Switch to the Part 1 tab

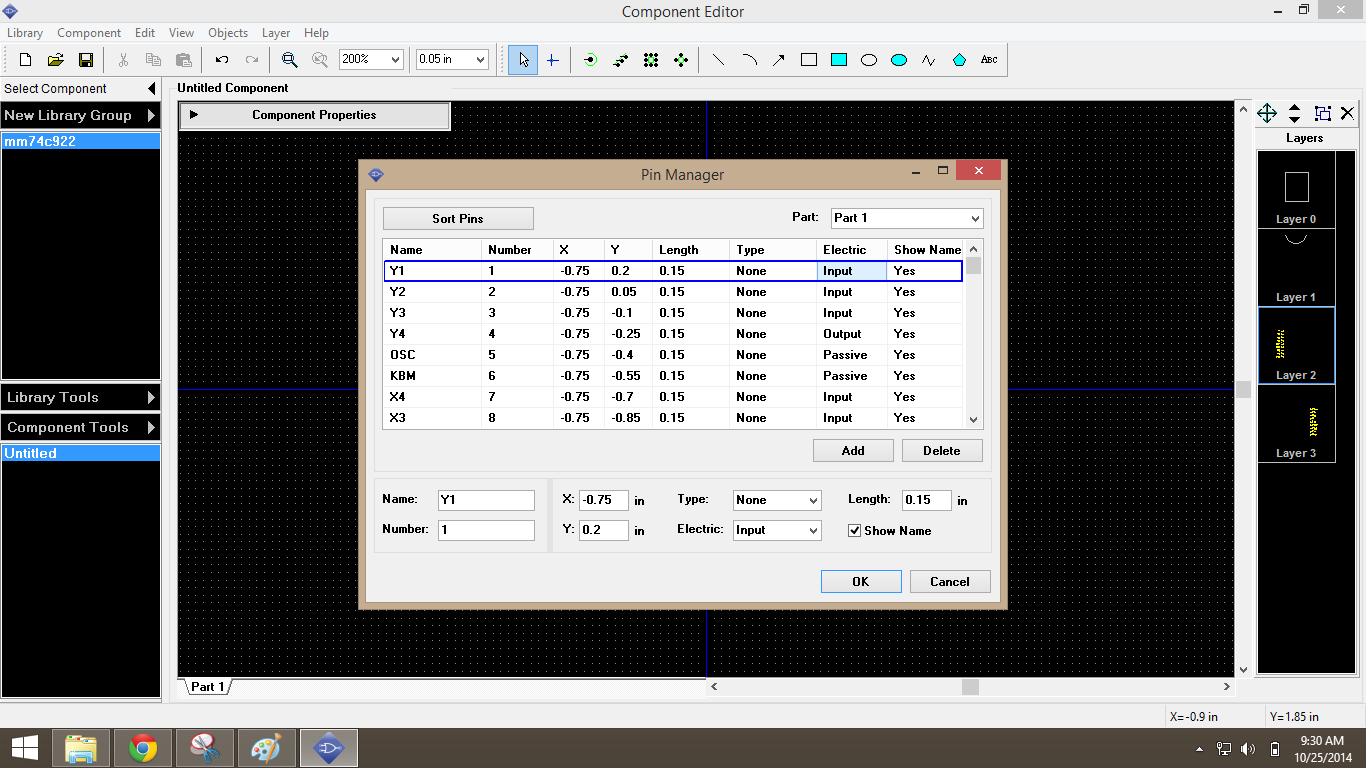tap(207, 687)
